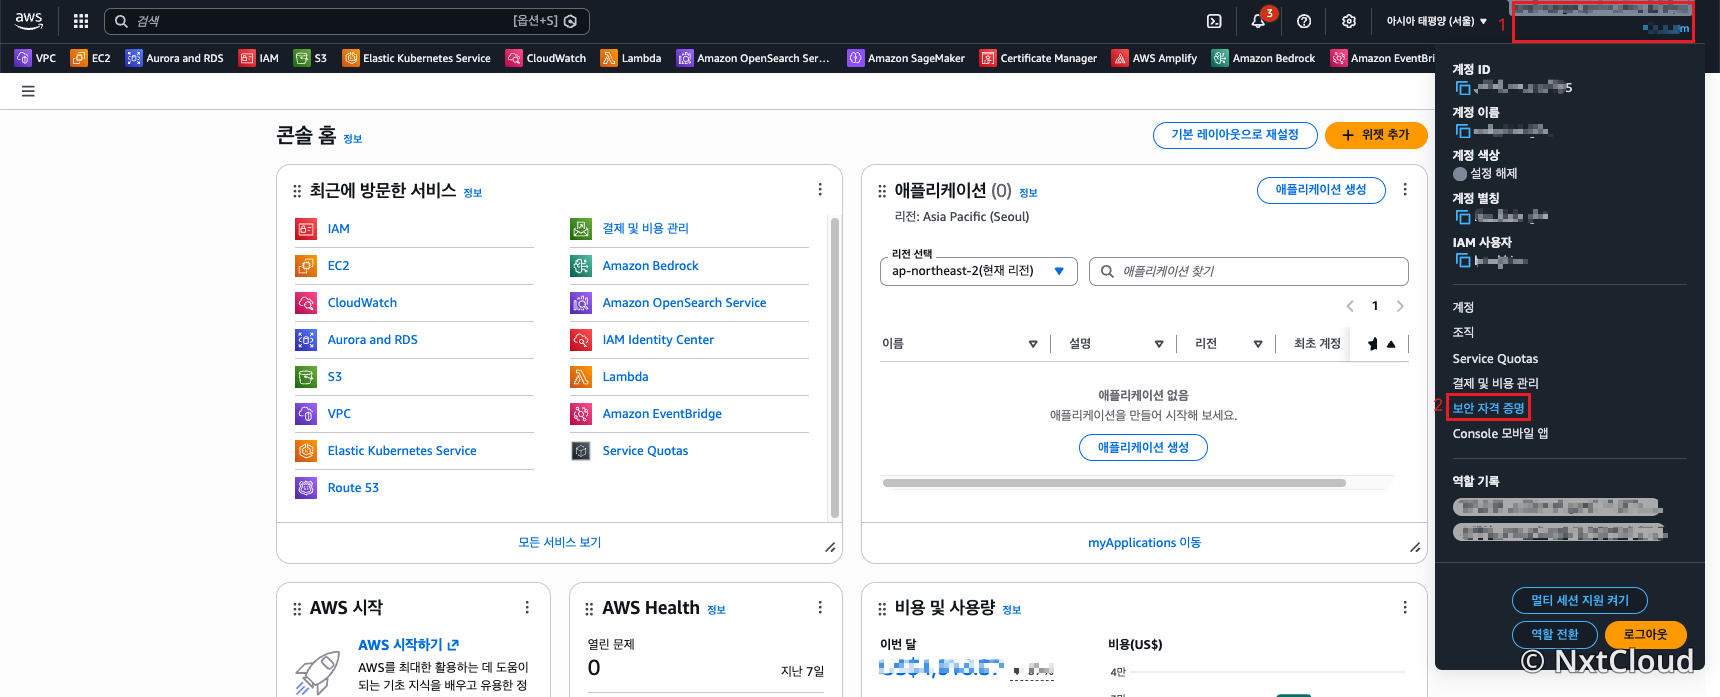Select Service Quotas in account menu
1720x697 pixels.
[x=1495, y=359]
